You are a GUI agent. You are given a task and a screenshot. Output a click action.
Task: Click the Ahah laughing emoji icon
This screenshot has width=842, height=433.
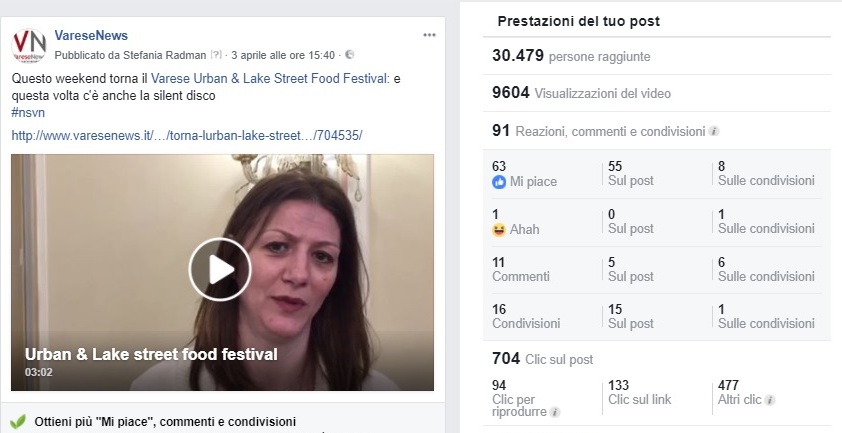point(500,230)
